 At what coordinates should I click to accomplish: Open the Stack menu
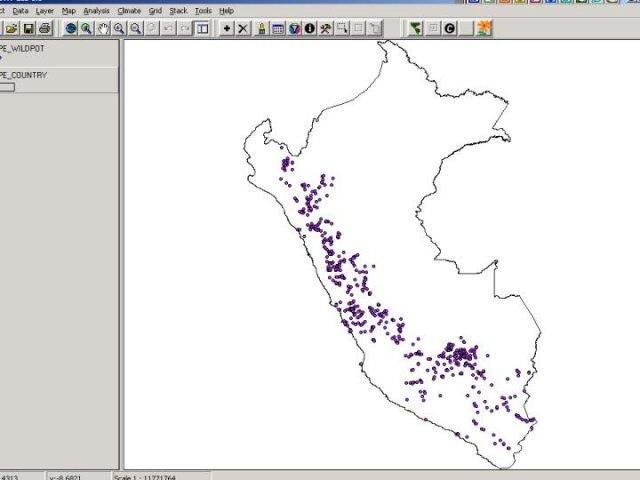(178, 11)
